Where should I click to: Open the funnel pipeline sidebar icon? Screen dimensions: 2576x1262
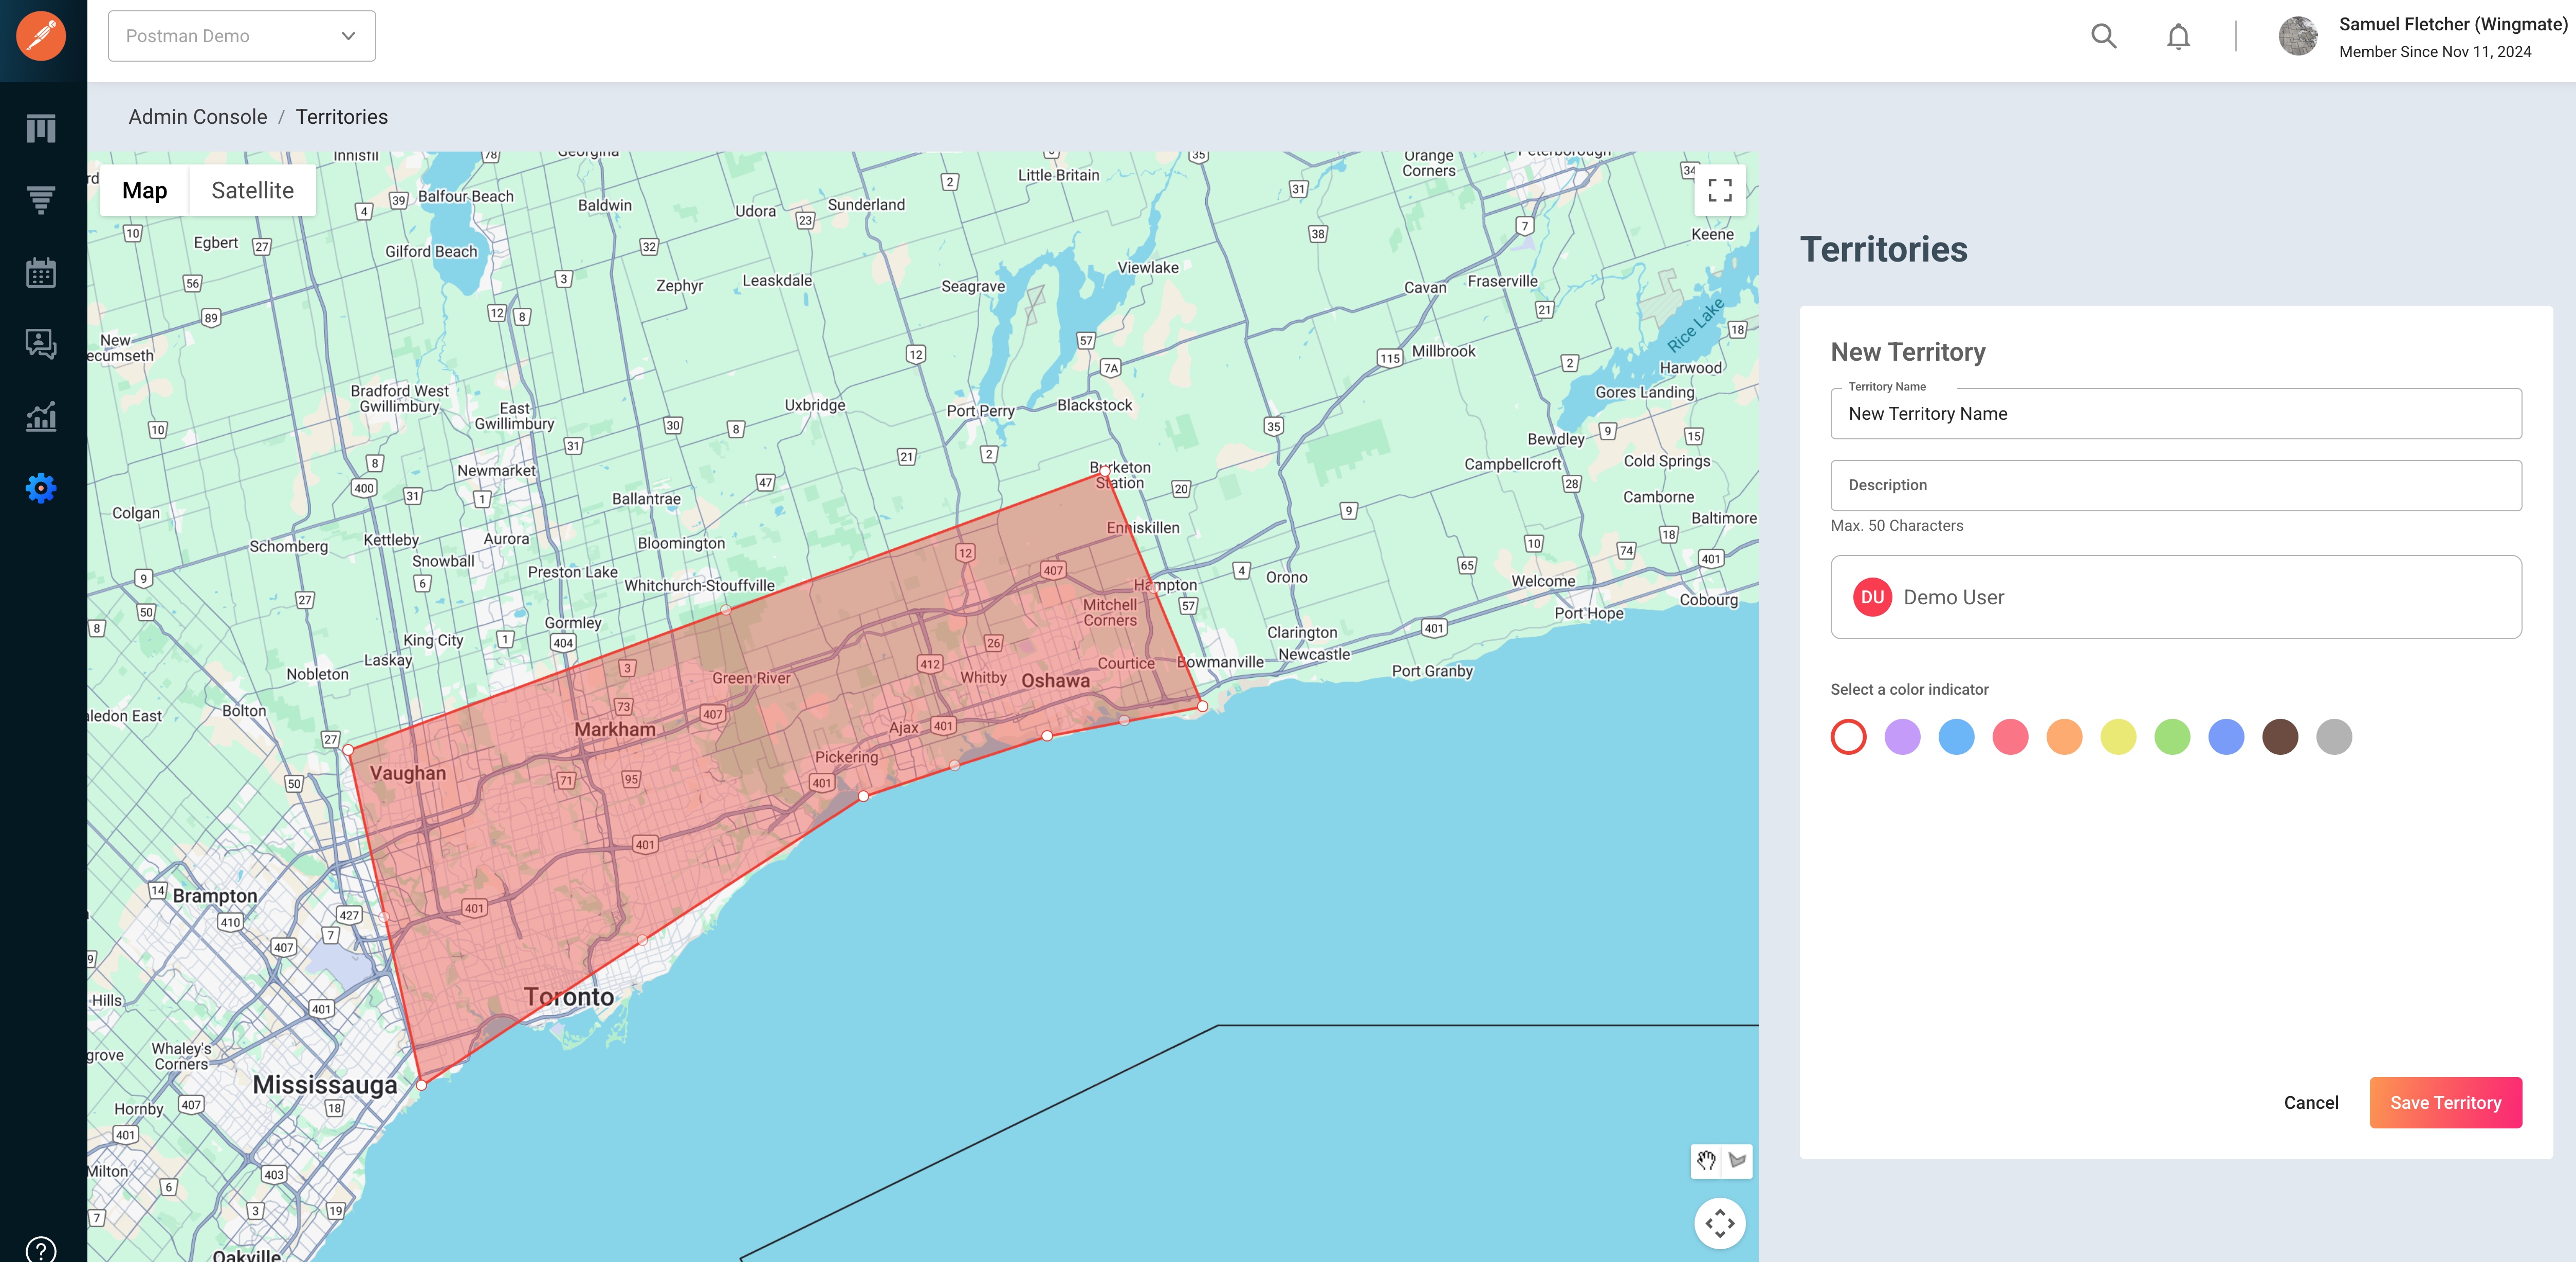[41, 201]
